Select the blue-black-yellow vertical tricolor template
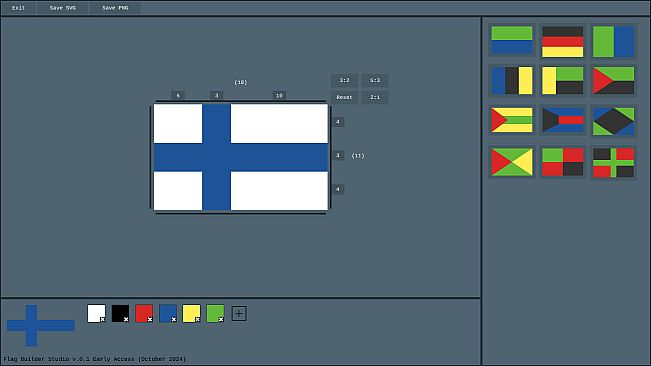The height and width of the screenshot is (366, 651). pos(512,81)
